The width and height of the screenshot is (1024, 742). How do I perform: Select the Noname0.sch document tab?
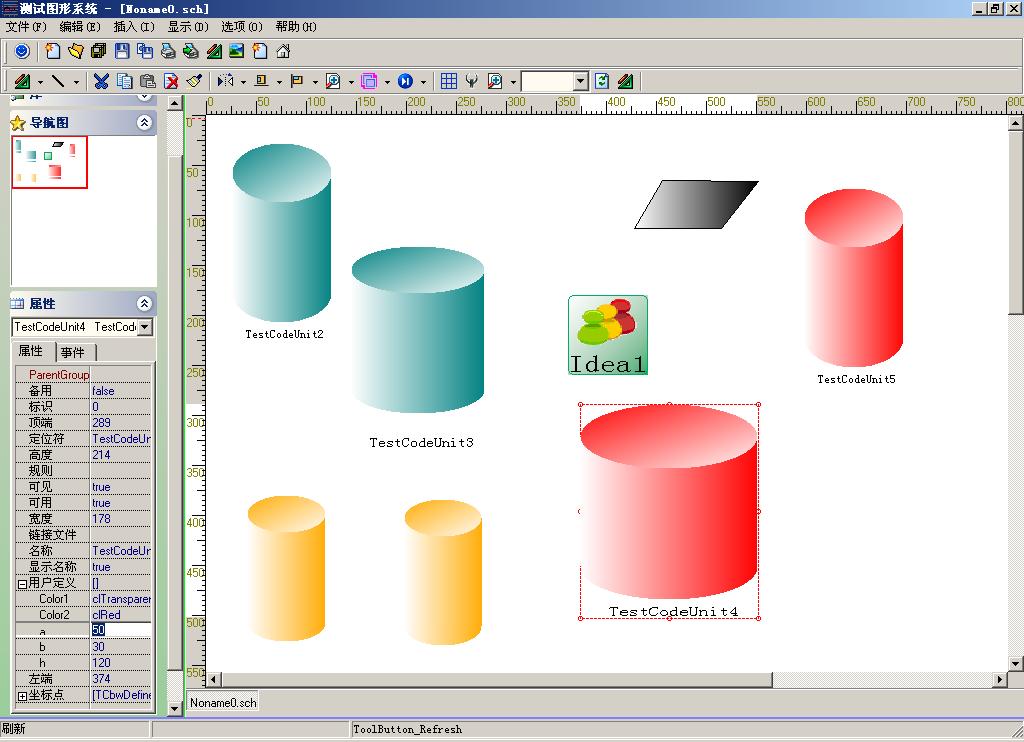pos(223,703)
